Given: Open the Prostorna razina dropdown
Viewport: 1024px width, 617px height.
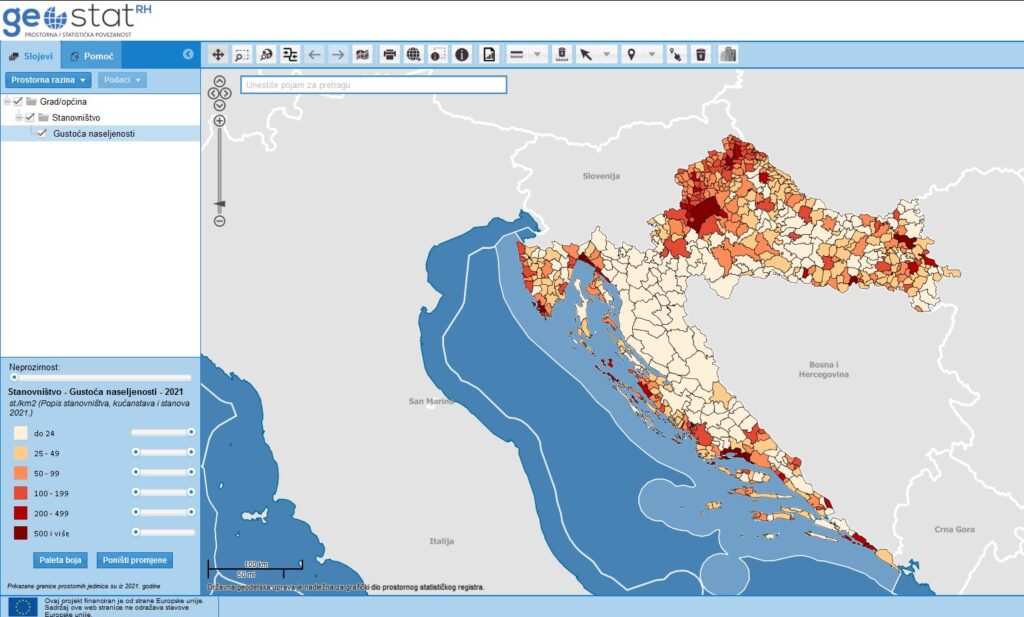Looking at the screenshot, I should coord(49,80).
